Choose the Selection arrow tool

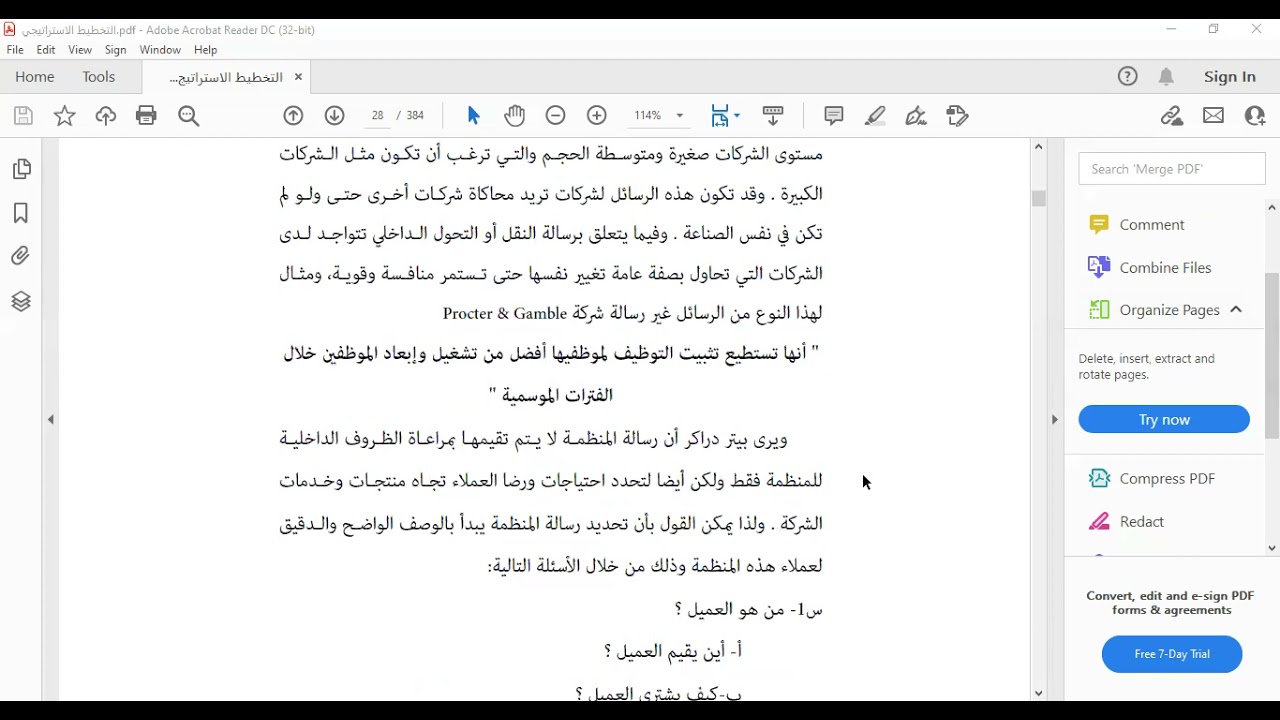(474, 116)
